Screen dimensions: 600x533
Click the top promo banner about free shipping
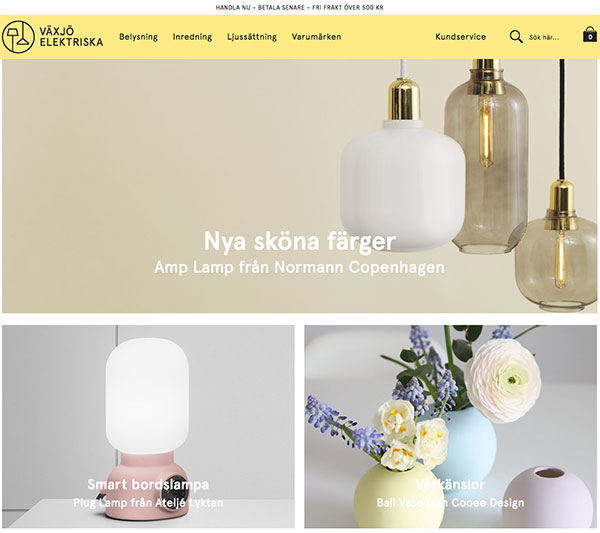300,7
